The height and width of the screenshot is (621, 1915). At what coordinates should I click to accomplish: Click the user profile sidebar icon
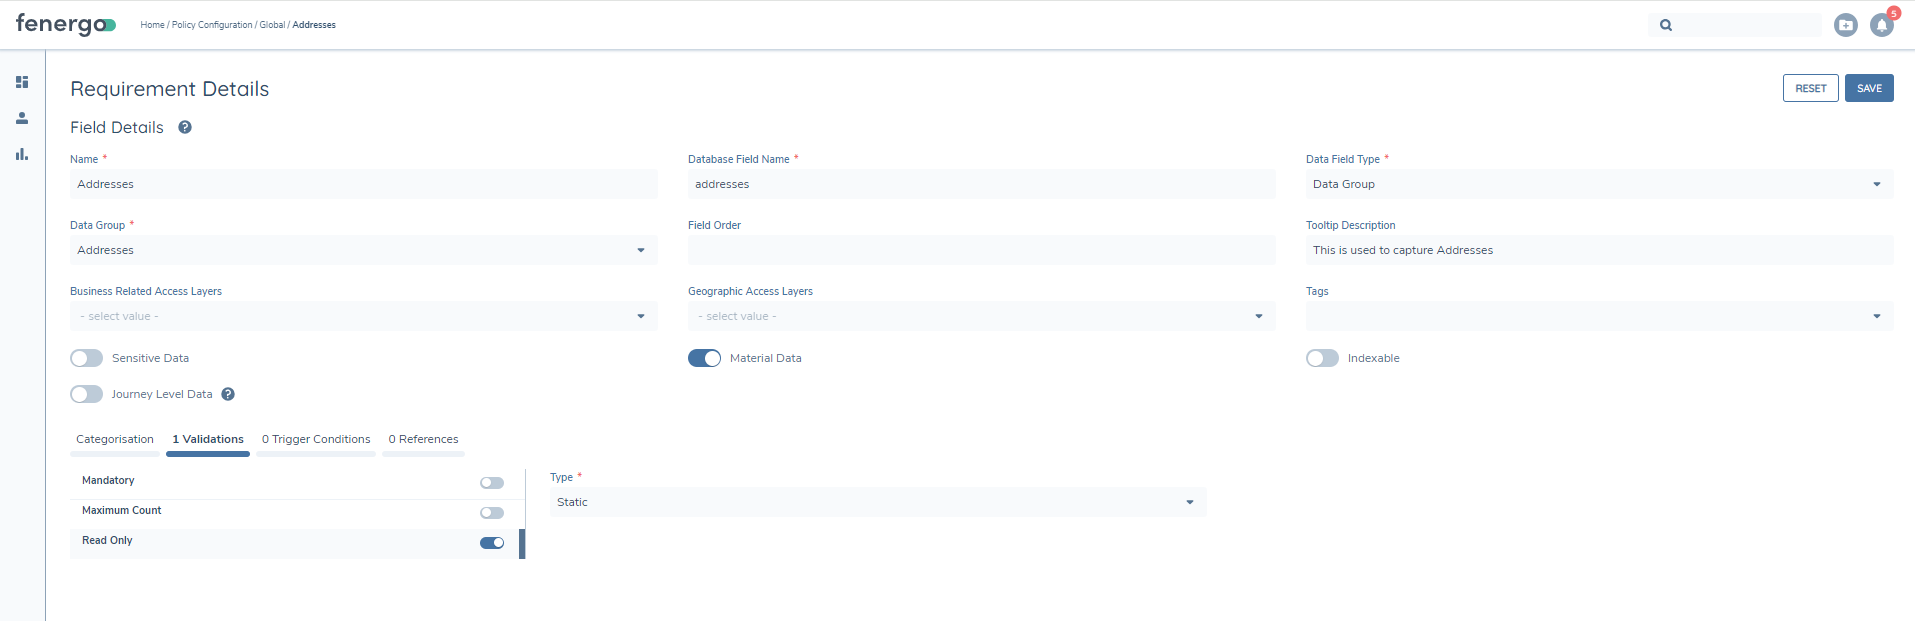tap(22, 118)
